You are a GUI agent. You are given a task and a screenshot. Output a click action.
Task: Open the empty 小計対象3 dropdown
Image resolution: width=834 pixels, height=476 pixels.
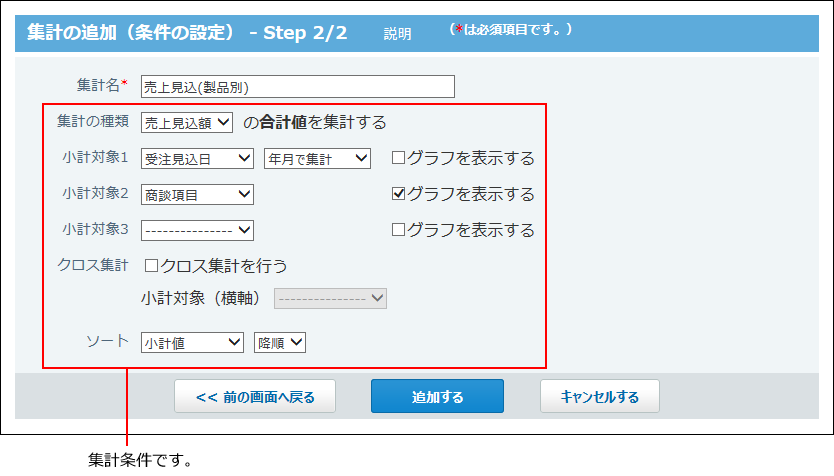tap(197, 230)
